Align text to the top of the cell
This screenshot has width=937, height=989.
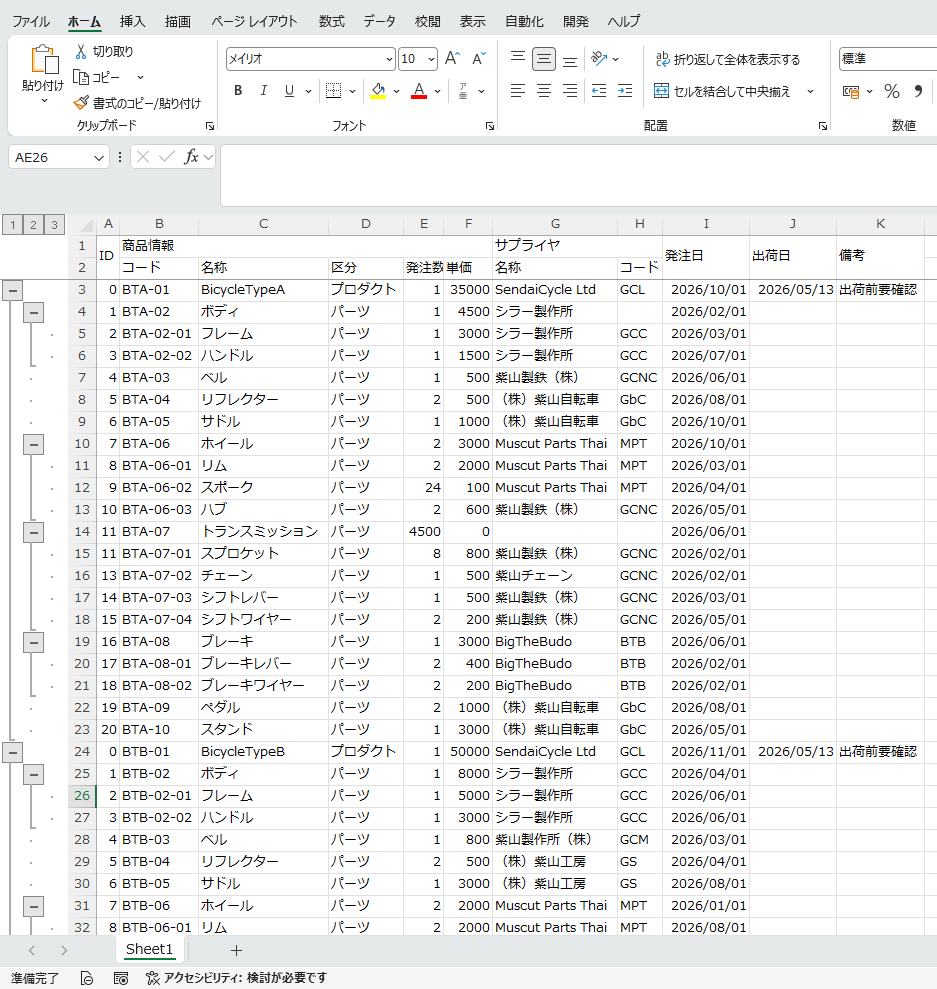pos(518,59)
